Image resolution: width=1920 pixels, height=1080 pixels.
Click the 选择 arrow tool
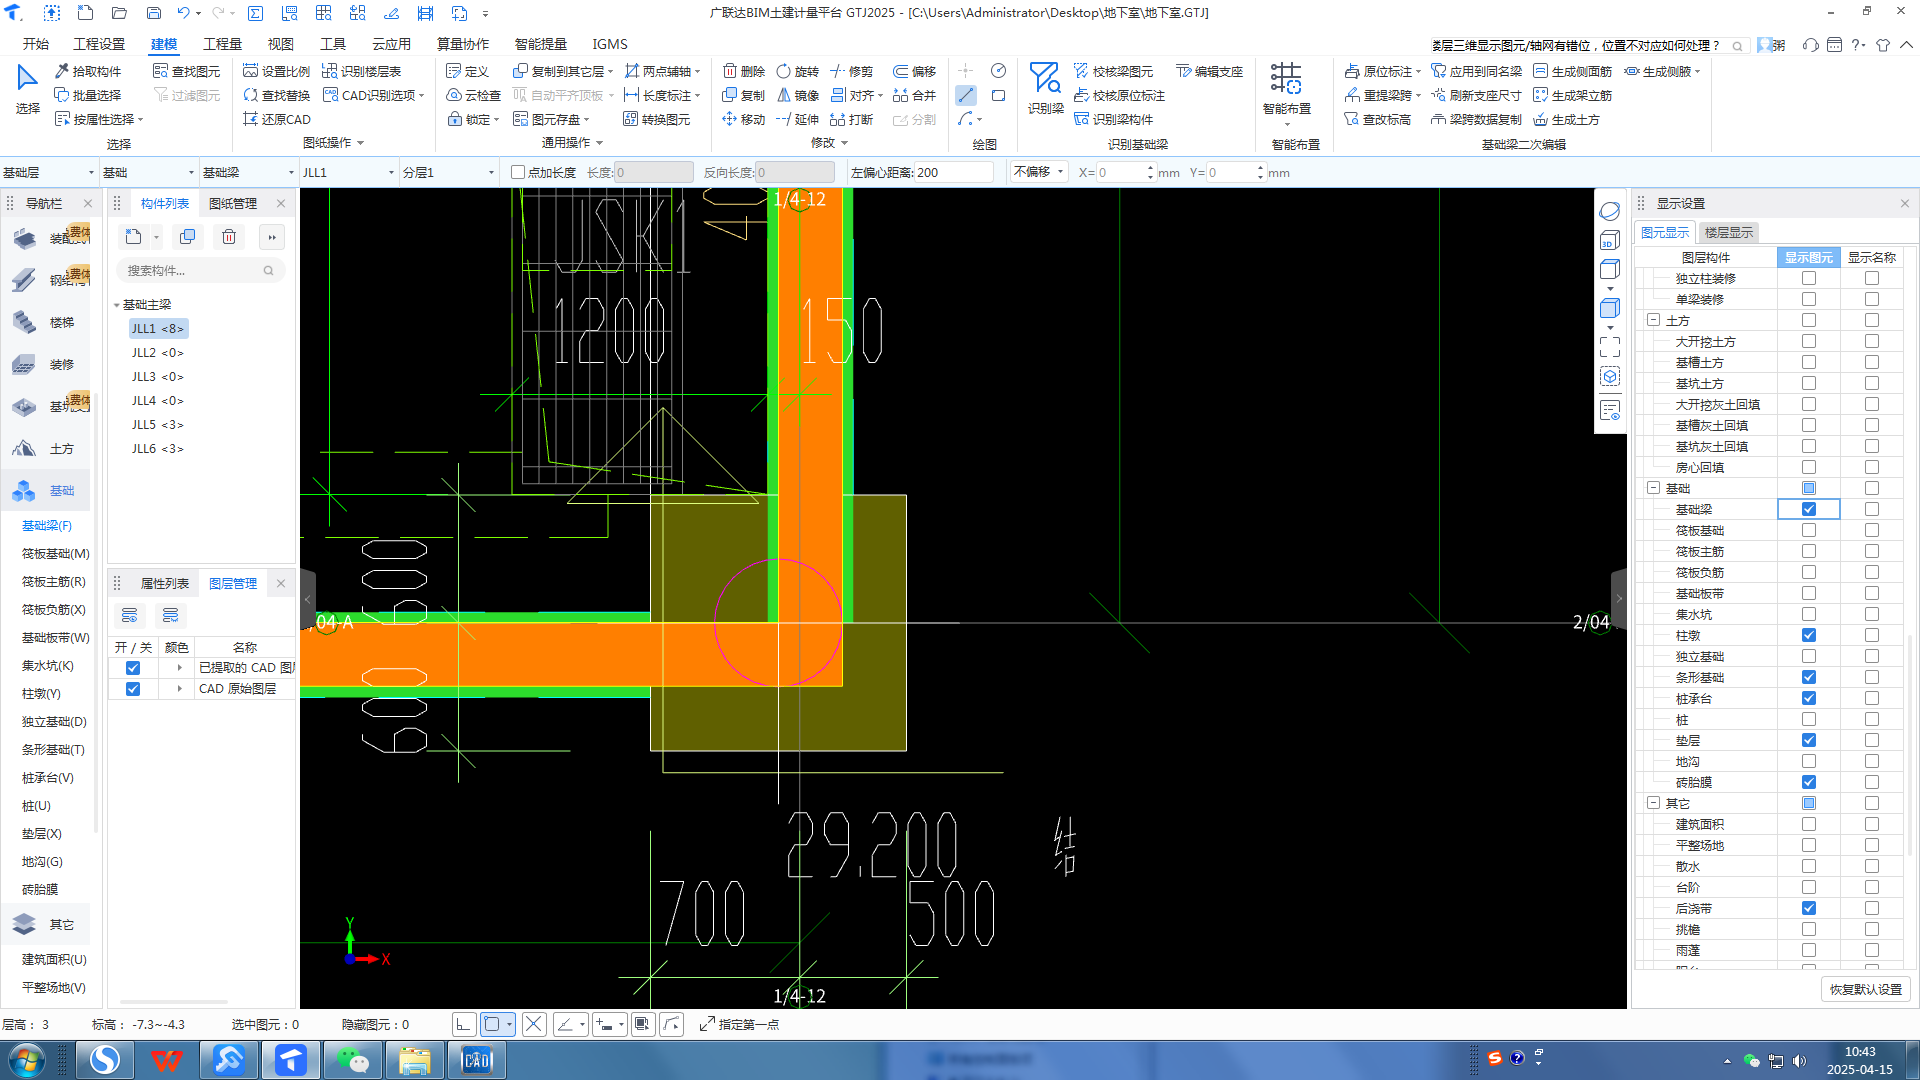tap(27, 89)
